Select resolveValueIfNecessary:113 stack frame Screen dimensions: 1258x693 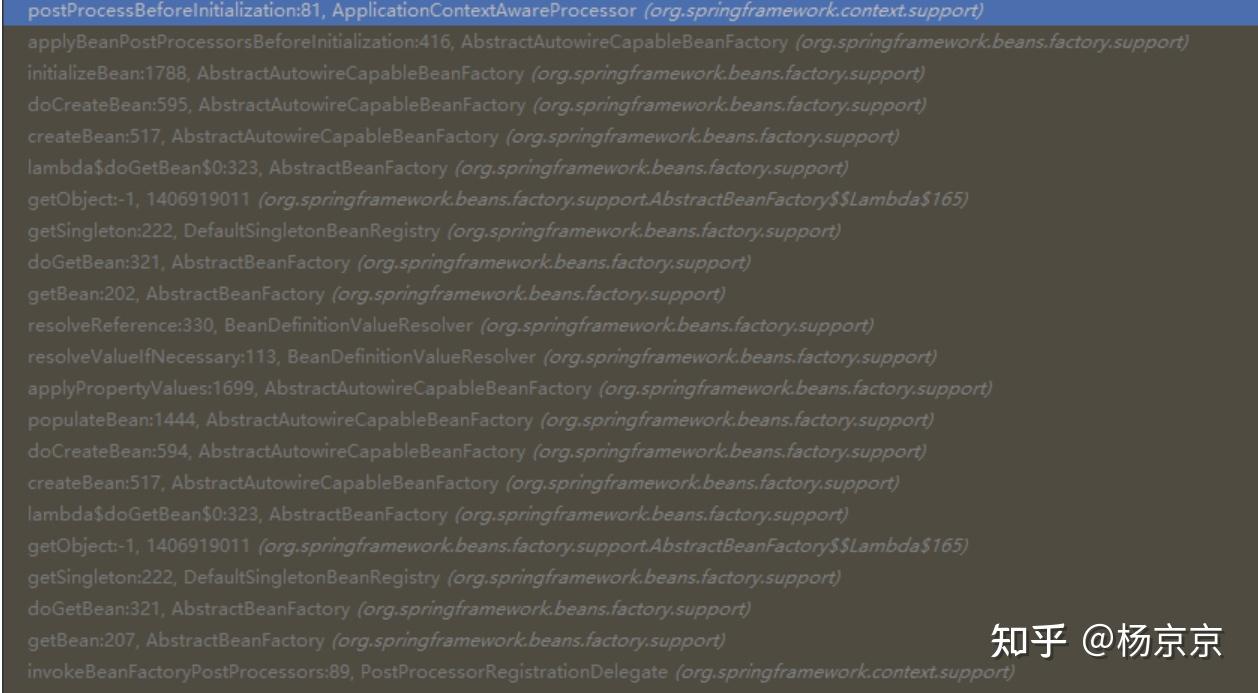tap(629, 357)
